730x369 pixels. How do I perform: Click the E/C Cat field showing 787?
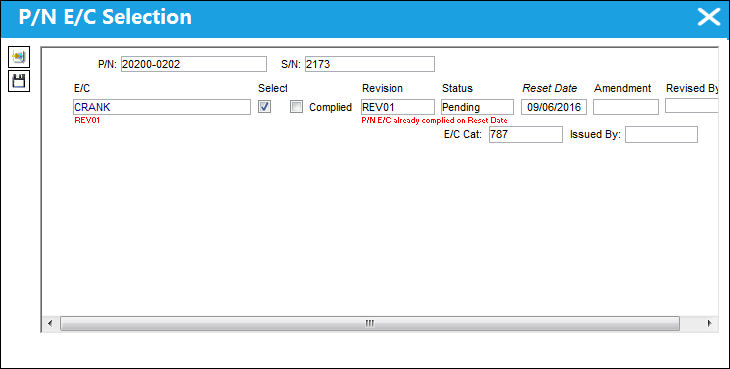point(526,135)
